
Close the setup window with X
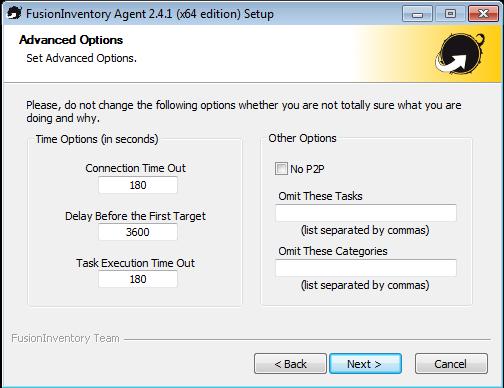(x=483, y=14)
